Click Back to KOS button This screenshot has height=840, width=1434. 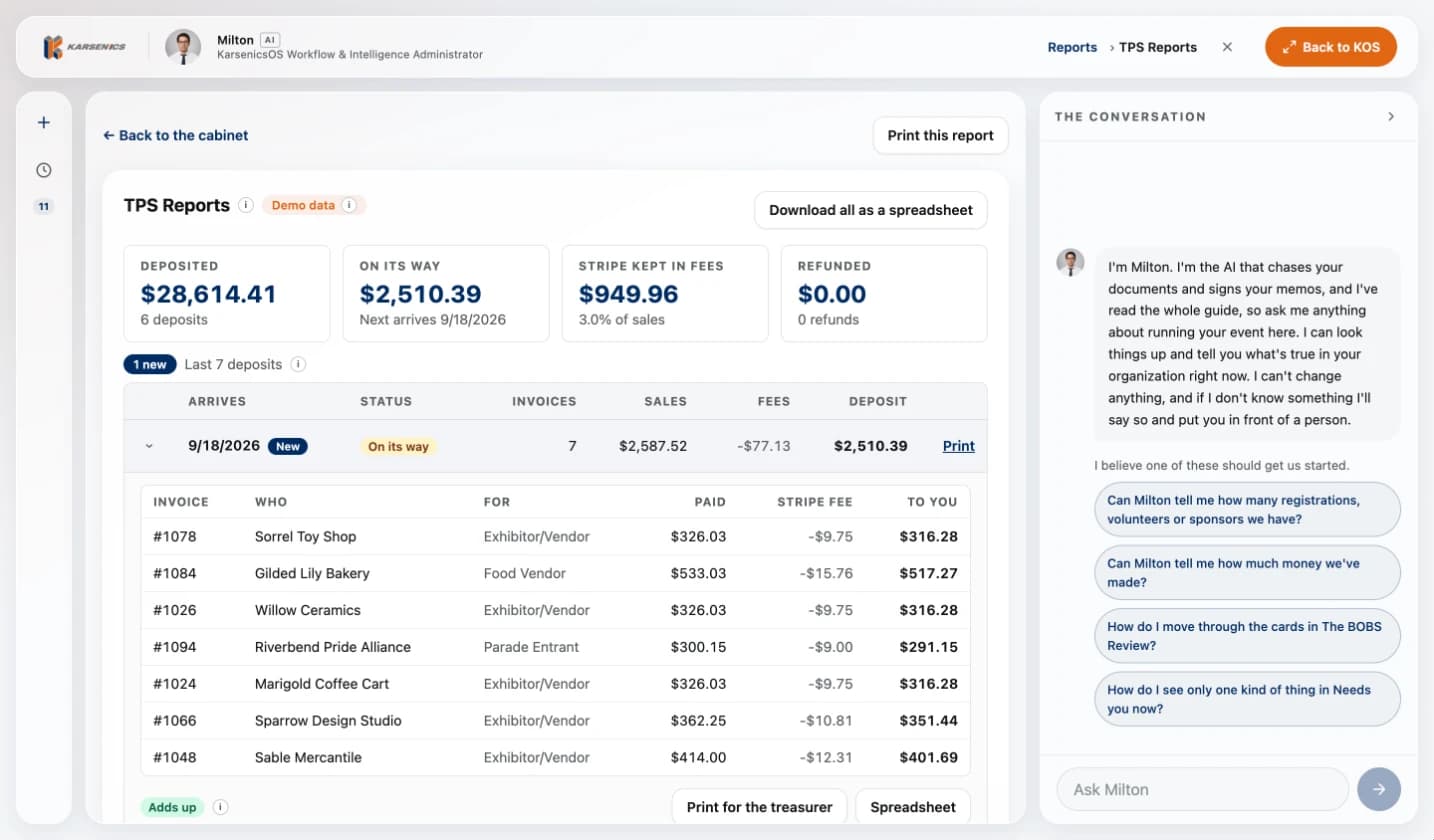(x=1330, y=47)
